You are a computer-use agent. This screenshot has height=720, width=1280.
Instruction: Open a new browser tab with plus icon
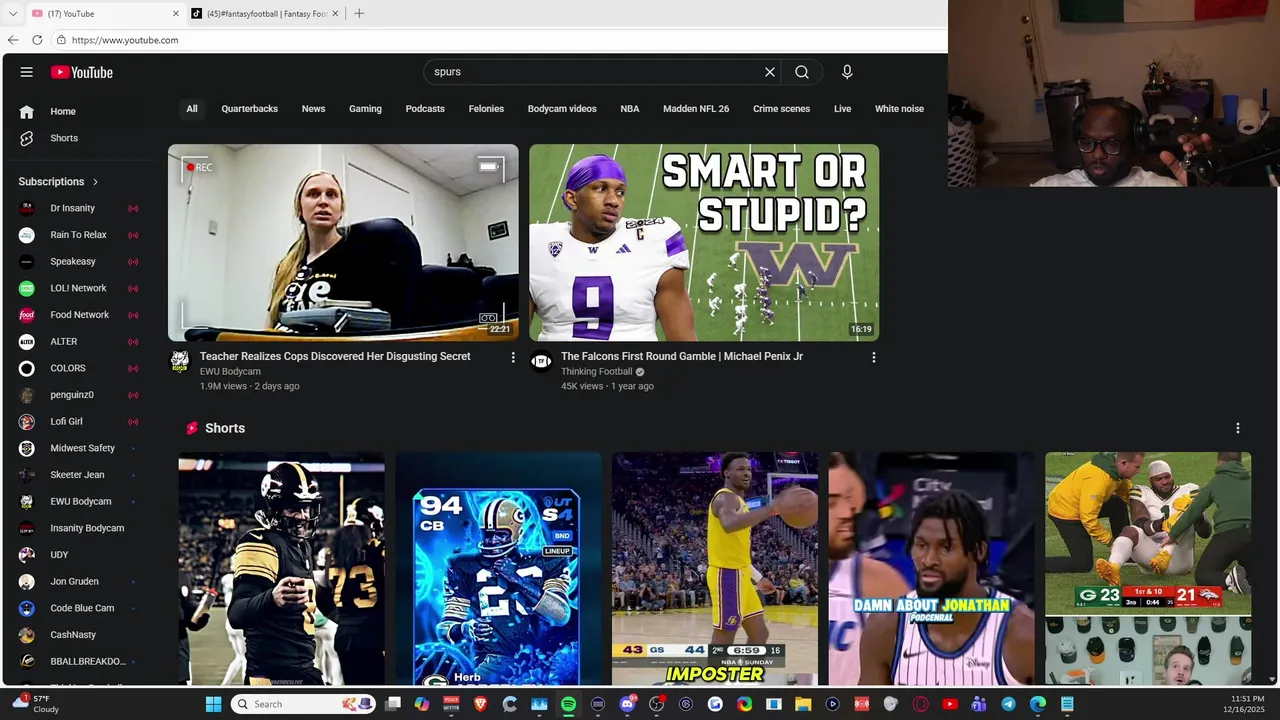359,13
